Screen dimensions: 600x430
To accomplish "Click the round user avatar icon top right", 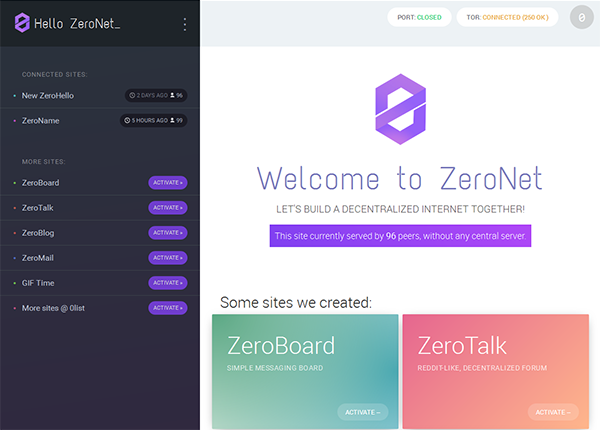I will point(581,17).
